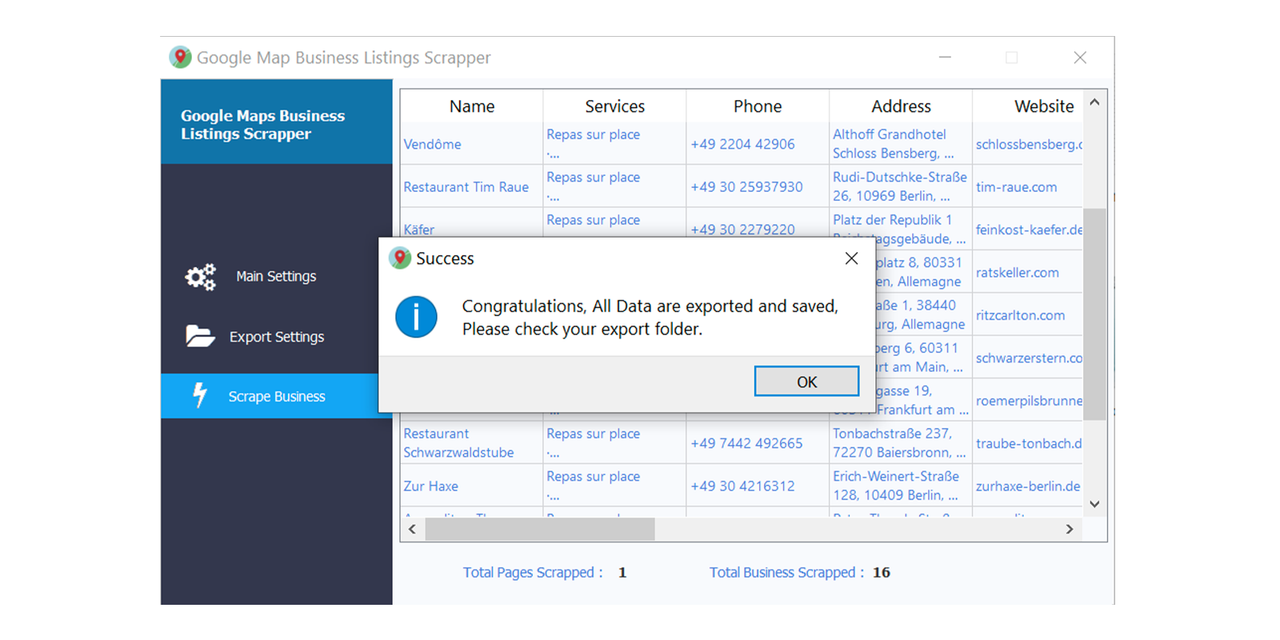Click the map pin icon in Success title
Image resolution: width=1280 pixels, height=640 pixels.
click(x=400, y=258)
